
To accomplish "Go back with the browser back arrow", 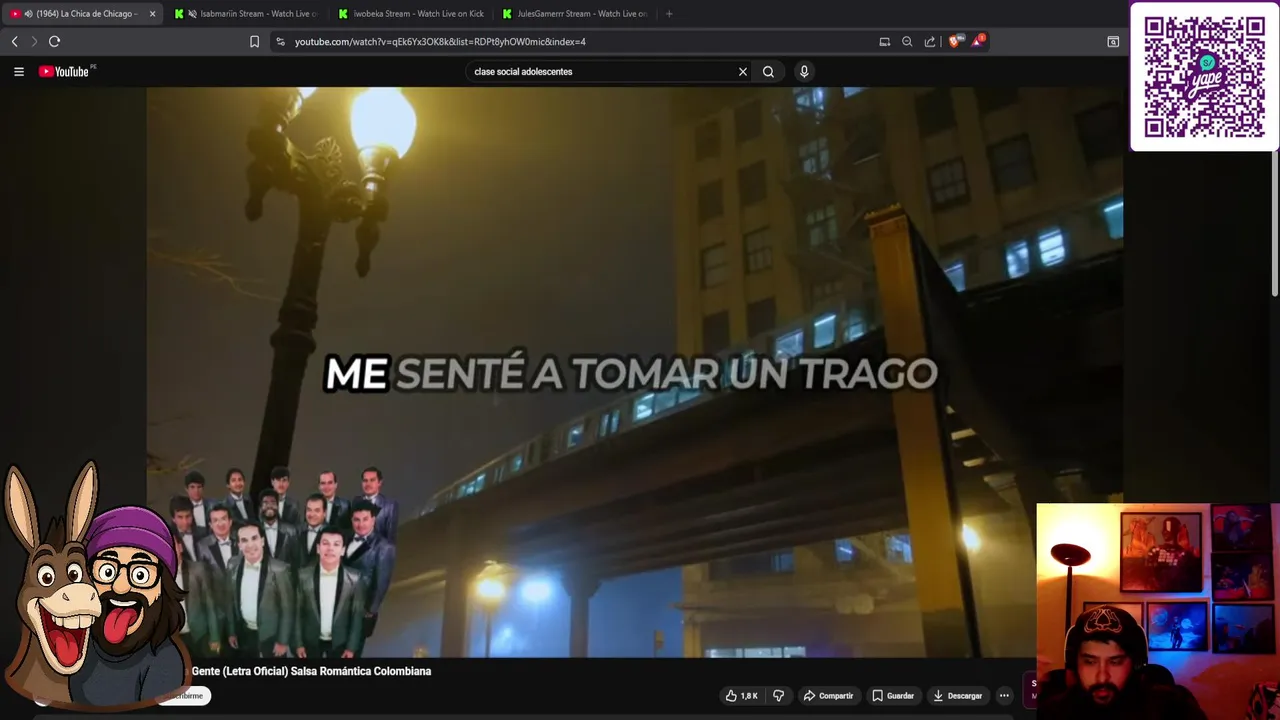I will coord(14,41).
